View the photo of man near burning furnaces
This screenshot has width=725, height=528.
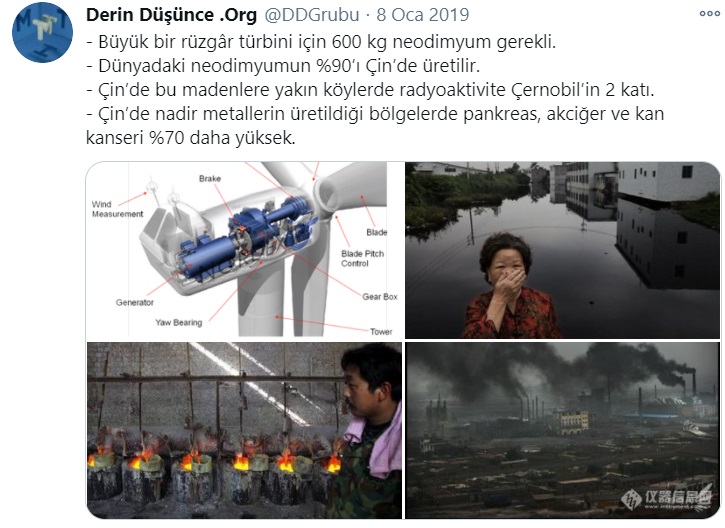tap(244, 430)
